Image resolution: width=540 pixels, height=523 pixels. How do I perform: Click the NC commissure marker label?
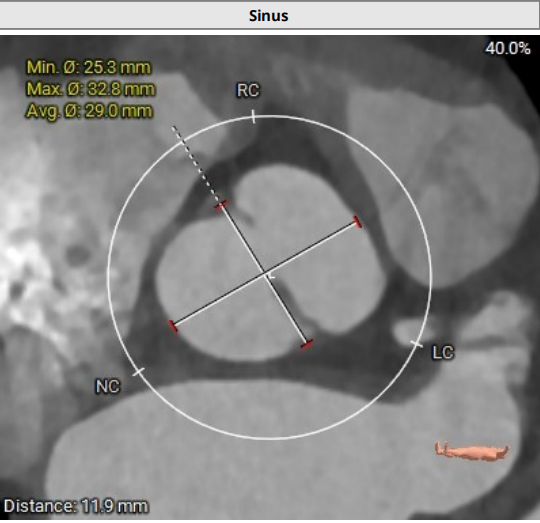coord(107,386)
